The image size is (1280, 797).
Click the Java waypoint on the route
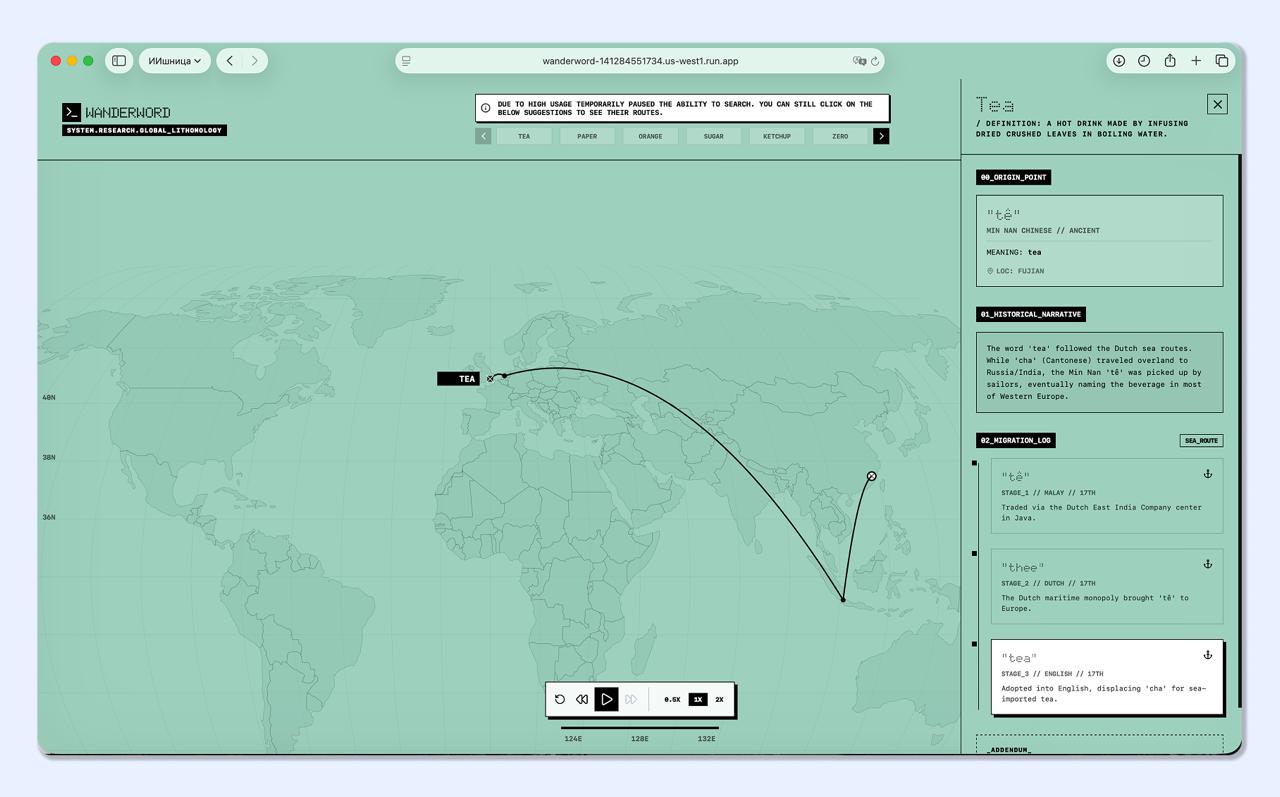843,600
